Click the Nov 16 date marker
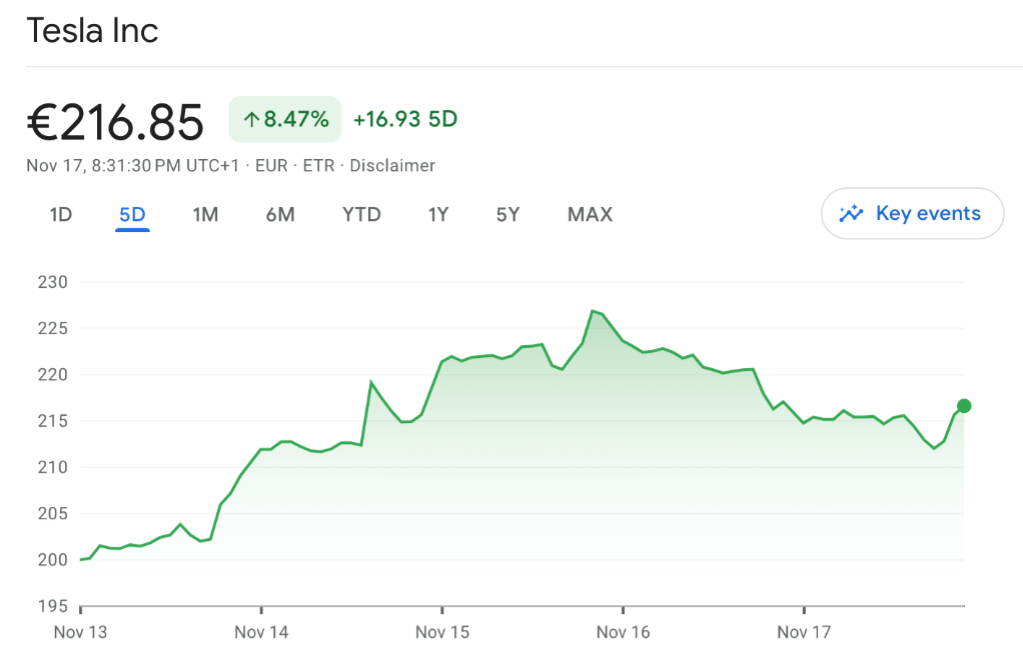The image size is (1023, 671). click(x=623, y=632)
